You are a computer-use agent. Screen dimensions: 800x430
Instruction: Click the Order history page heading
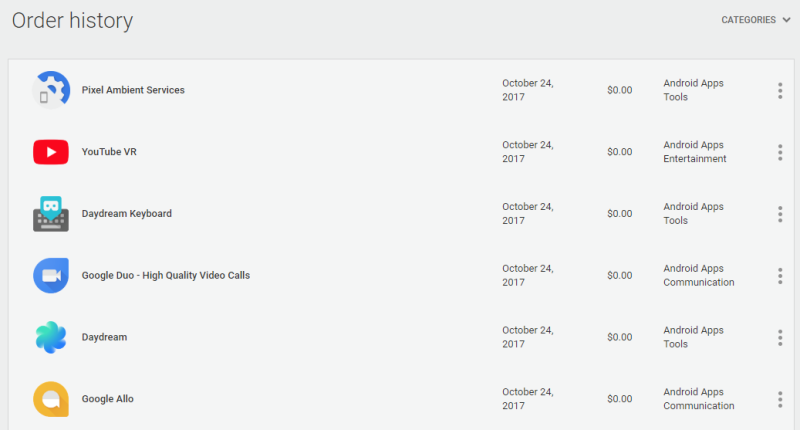pyautogui.click(x=72, y=21)
